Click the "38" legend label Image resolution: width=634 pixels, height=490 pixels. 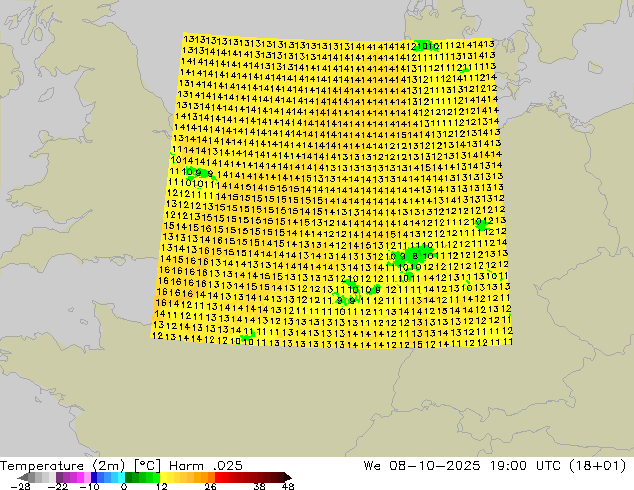pos(260,486)
